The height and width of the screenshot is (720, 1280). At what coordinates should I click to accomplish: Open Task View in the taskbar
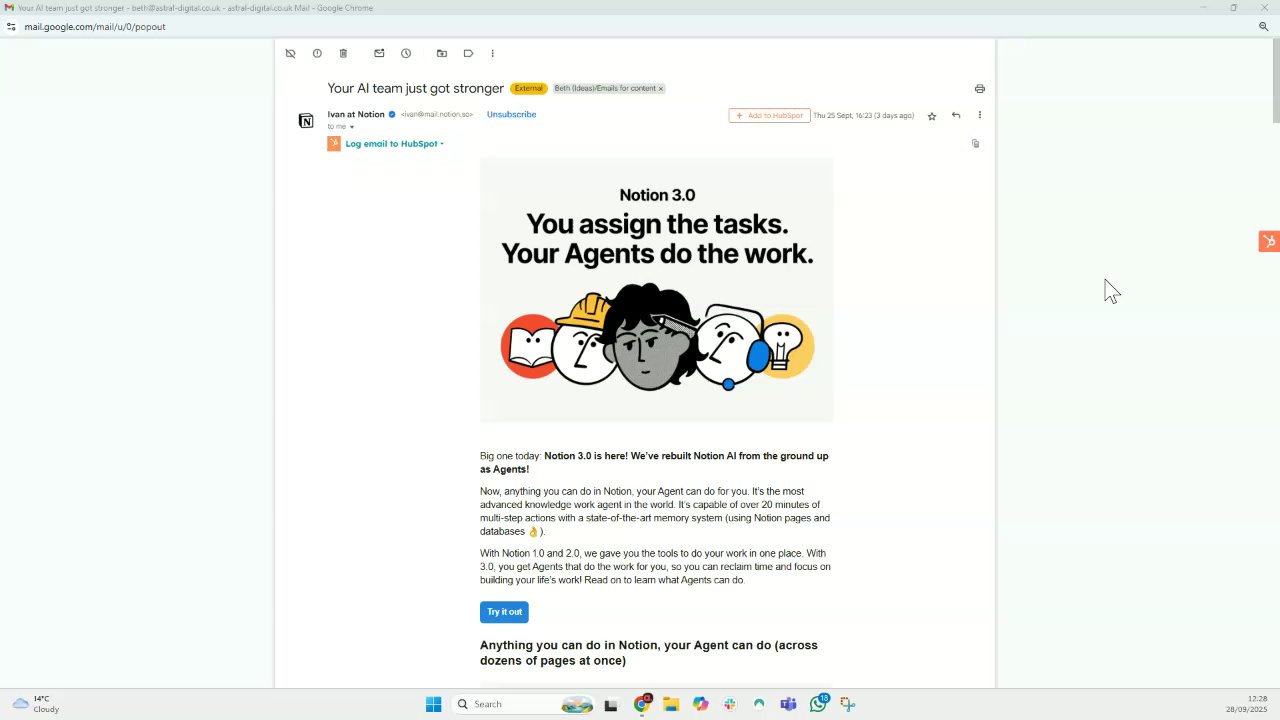point(611,704)
